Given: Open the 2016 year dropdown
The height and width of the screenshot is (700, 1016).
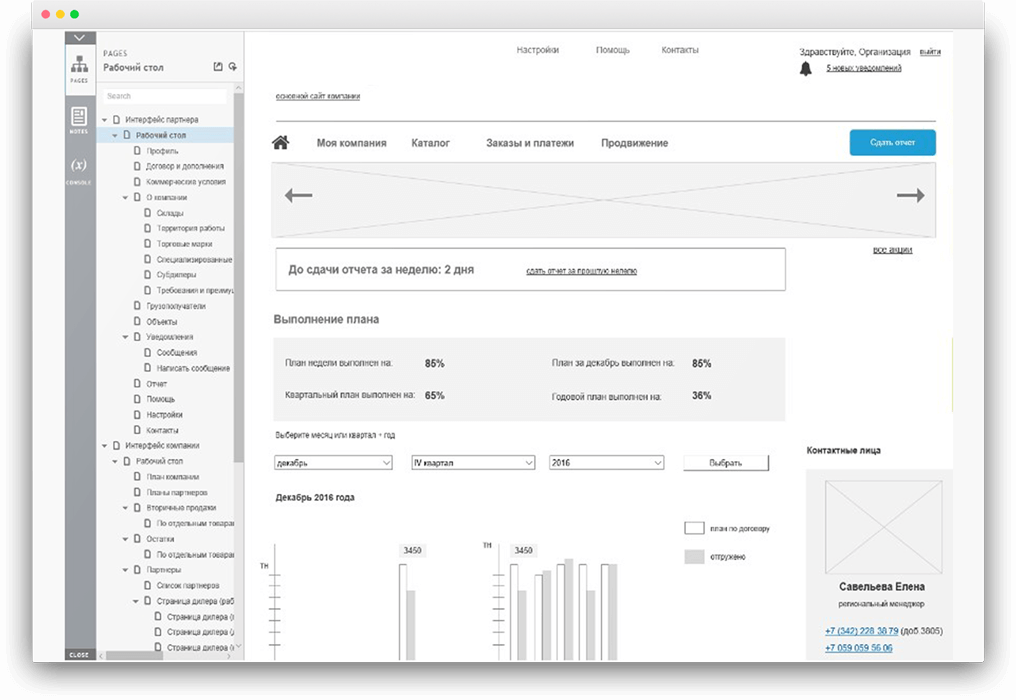Looking at the screenshot, I should 606,463.
